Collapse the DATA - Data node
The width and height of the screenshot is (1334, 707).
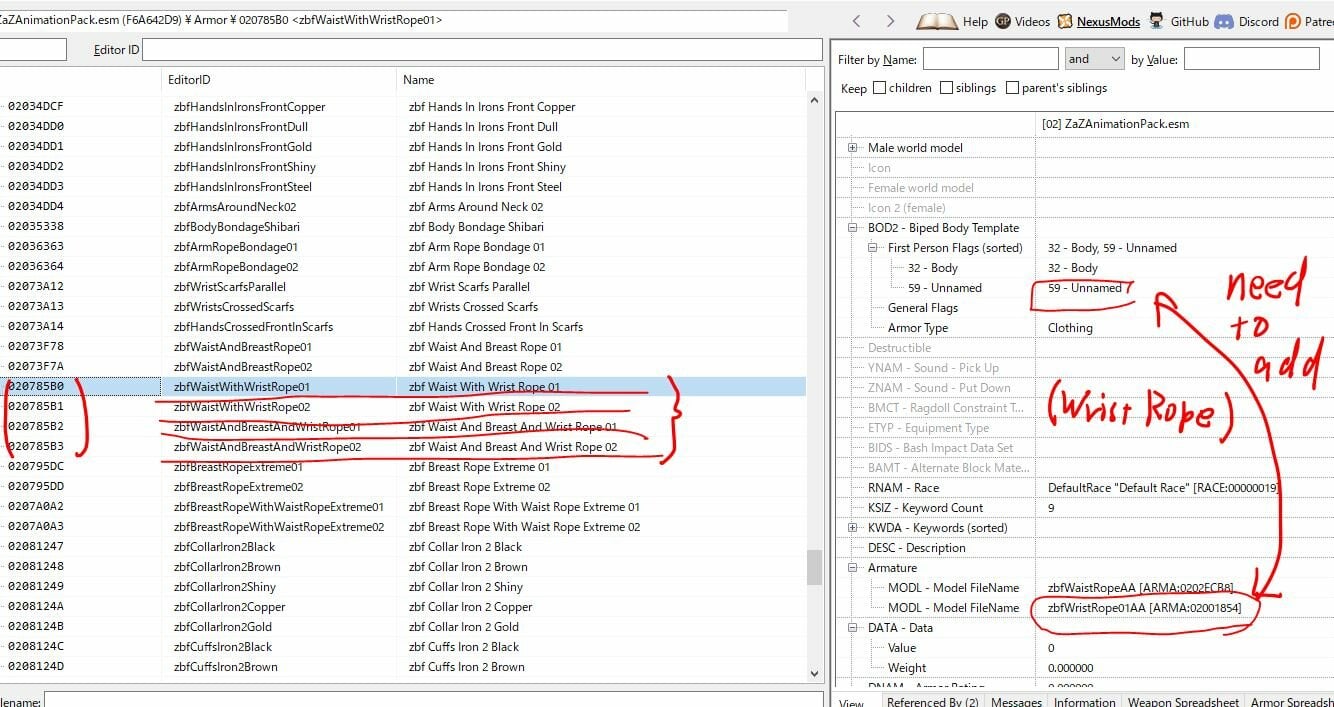tap(853, 628)
